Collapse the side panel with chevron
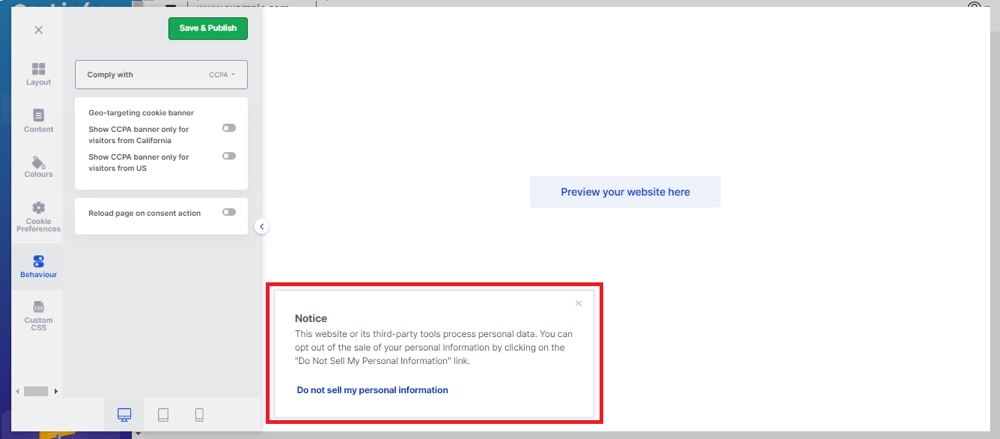 (x=261, y=226)
